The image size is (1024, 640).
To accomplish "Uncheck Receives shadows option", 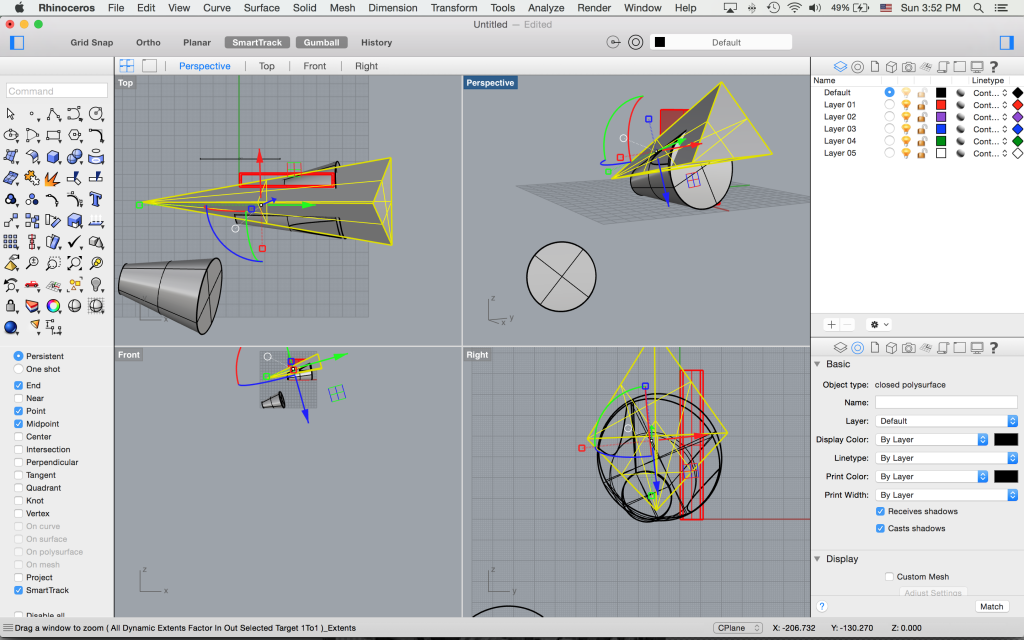I will pos(880,511).
